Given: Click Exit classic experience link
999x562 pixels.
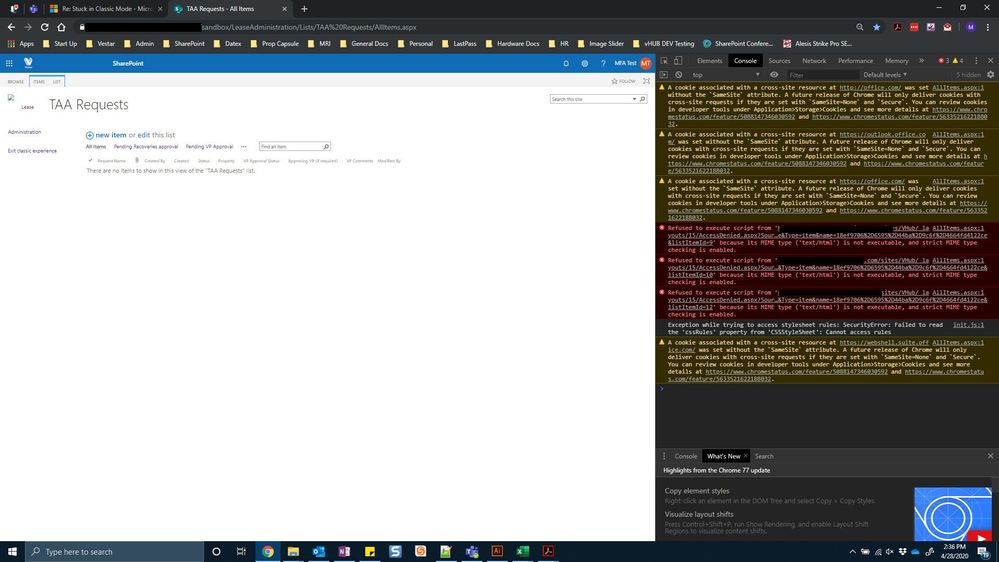Looking at the screenshot, I should click(x=32, y=151).
